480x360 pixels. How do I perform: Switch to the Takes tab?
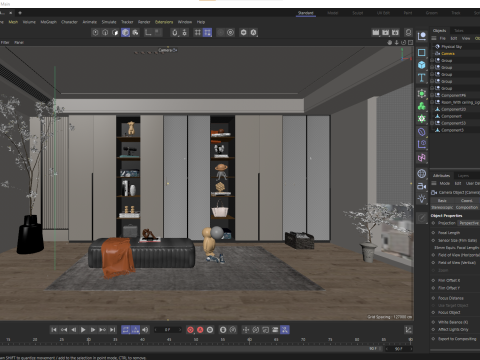459,31
